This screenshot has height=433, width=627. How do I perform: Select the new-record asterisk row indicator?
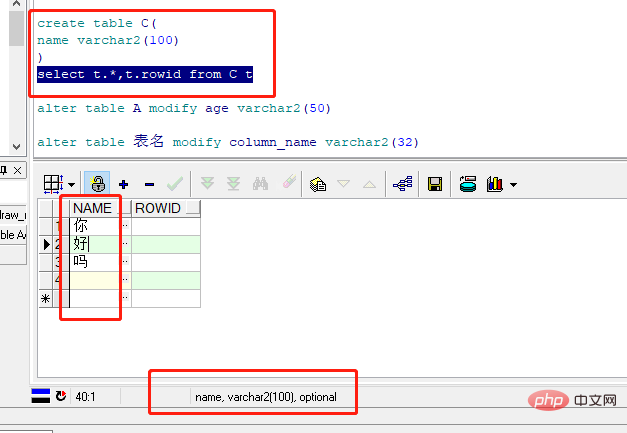tap(46, 298)
